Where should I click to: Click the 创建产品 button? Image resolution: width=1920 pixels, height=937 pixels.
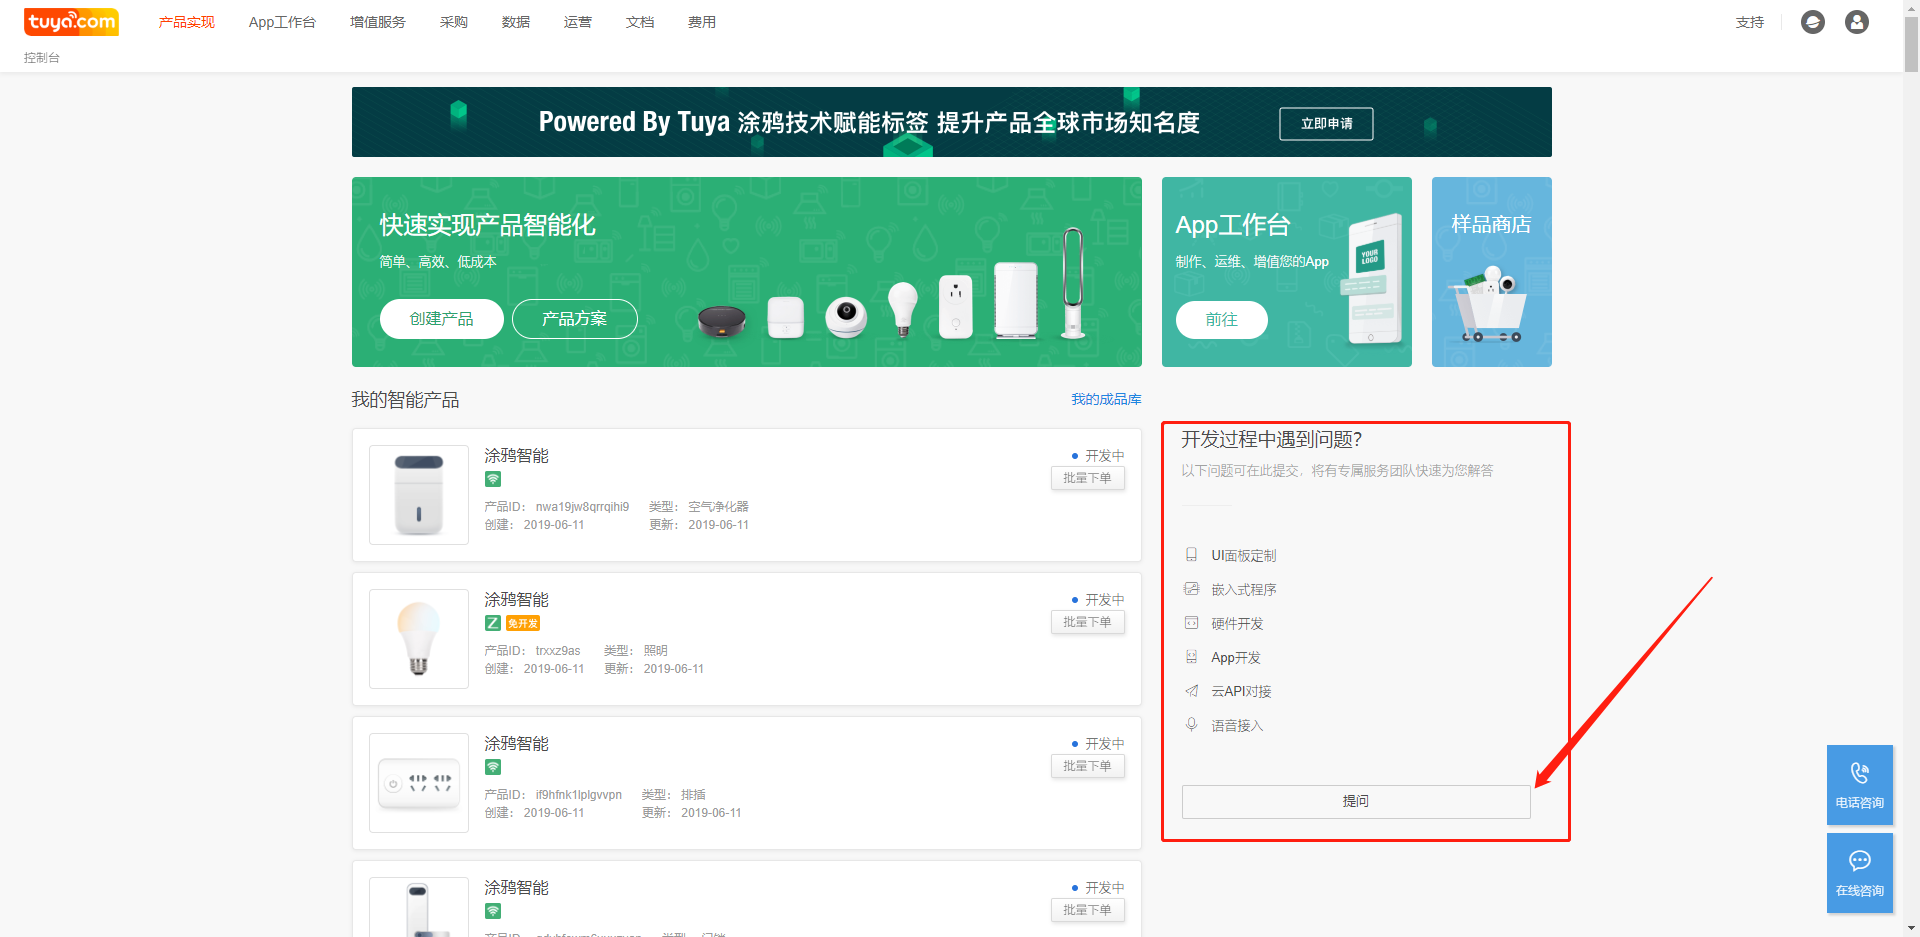click(442, 319)
